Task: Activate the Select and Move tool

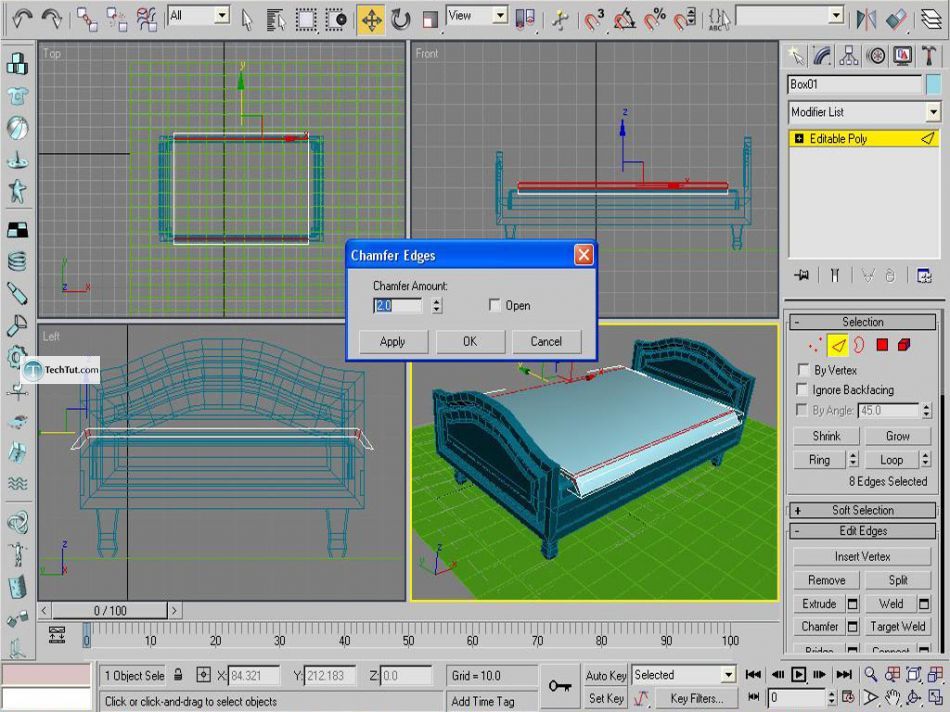Action: click(371, 20)
